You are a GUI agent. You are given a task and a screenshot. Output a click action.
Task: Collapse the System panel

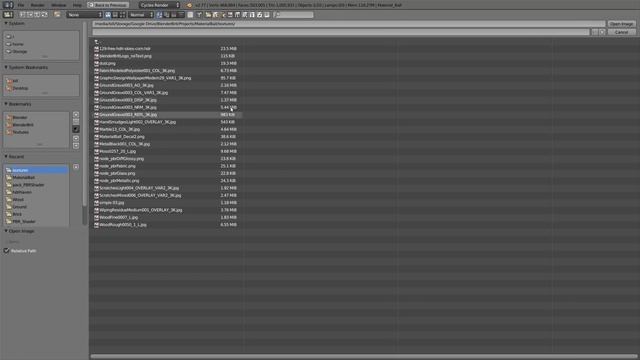[6, 23]
